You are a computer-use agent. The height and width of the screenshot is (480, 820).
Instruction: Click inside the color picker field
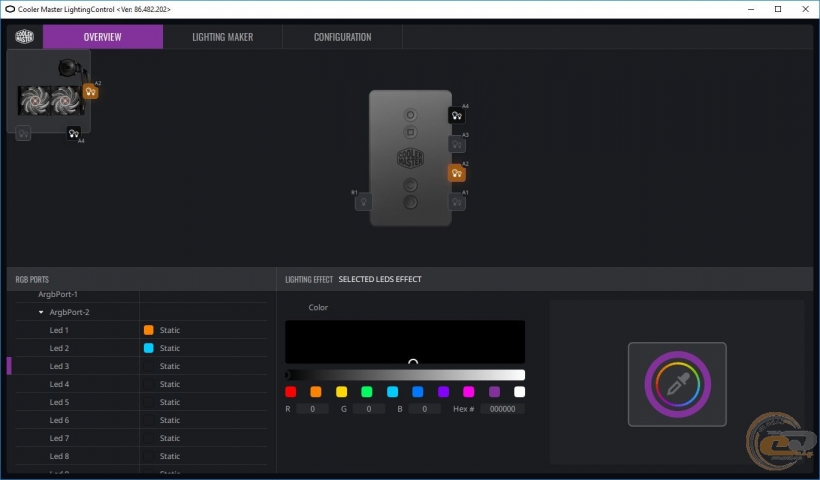pyautogui.click(x=405, y=342)
